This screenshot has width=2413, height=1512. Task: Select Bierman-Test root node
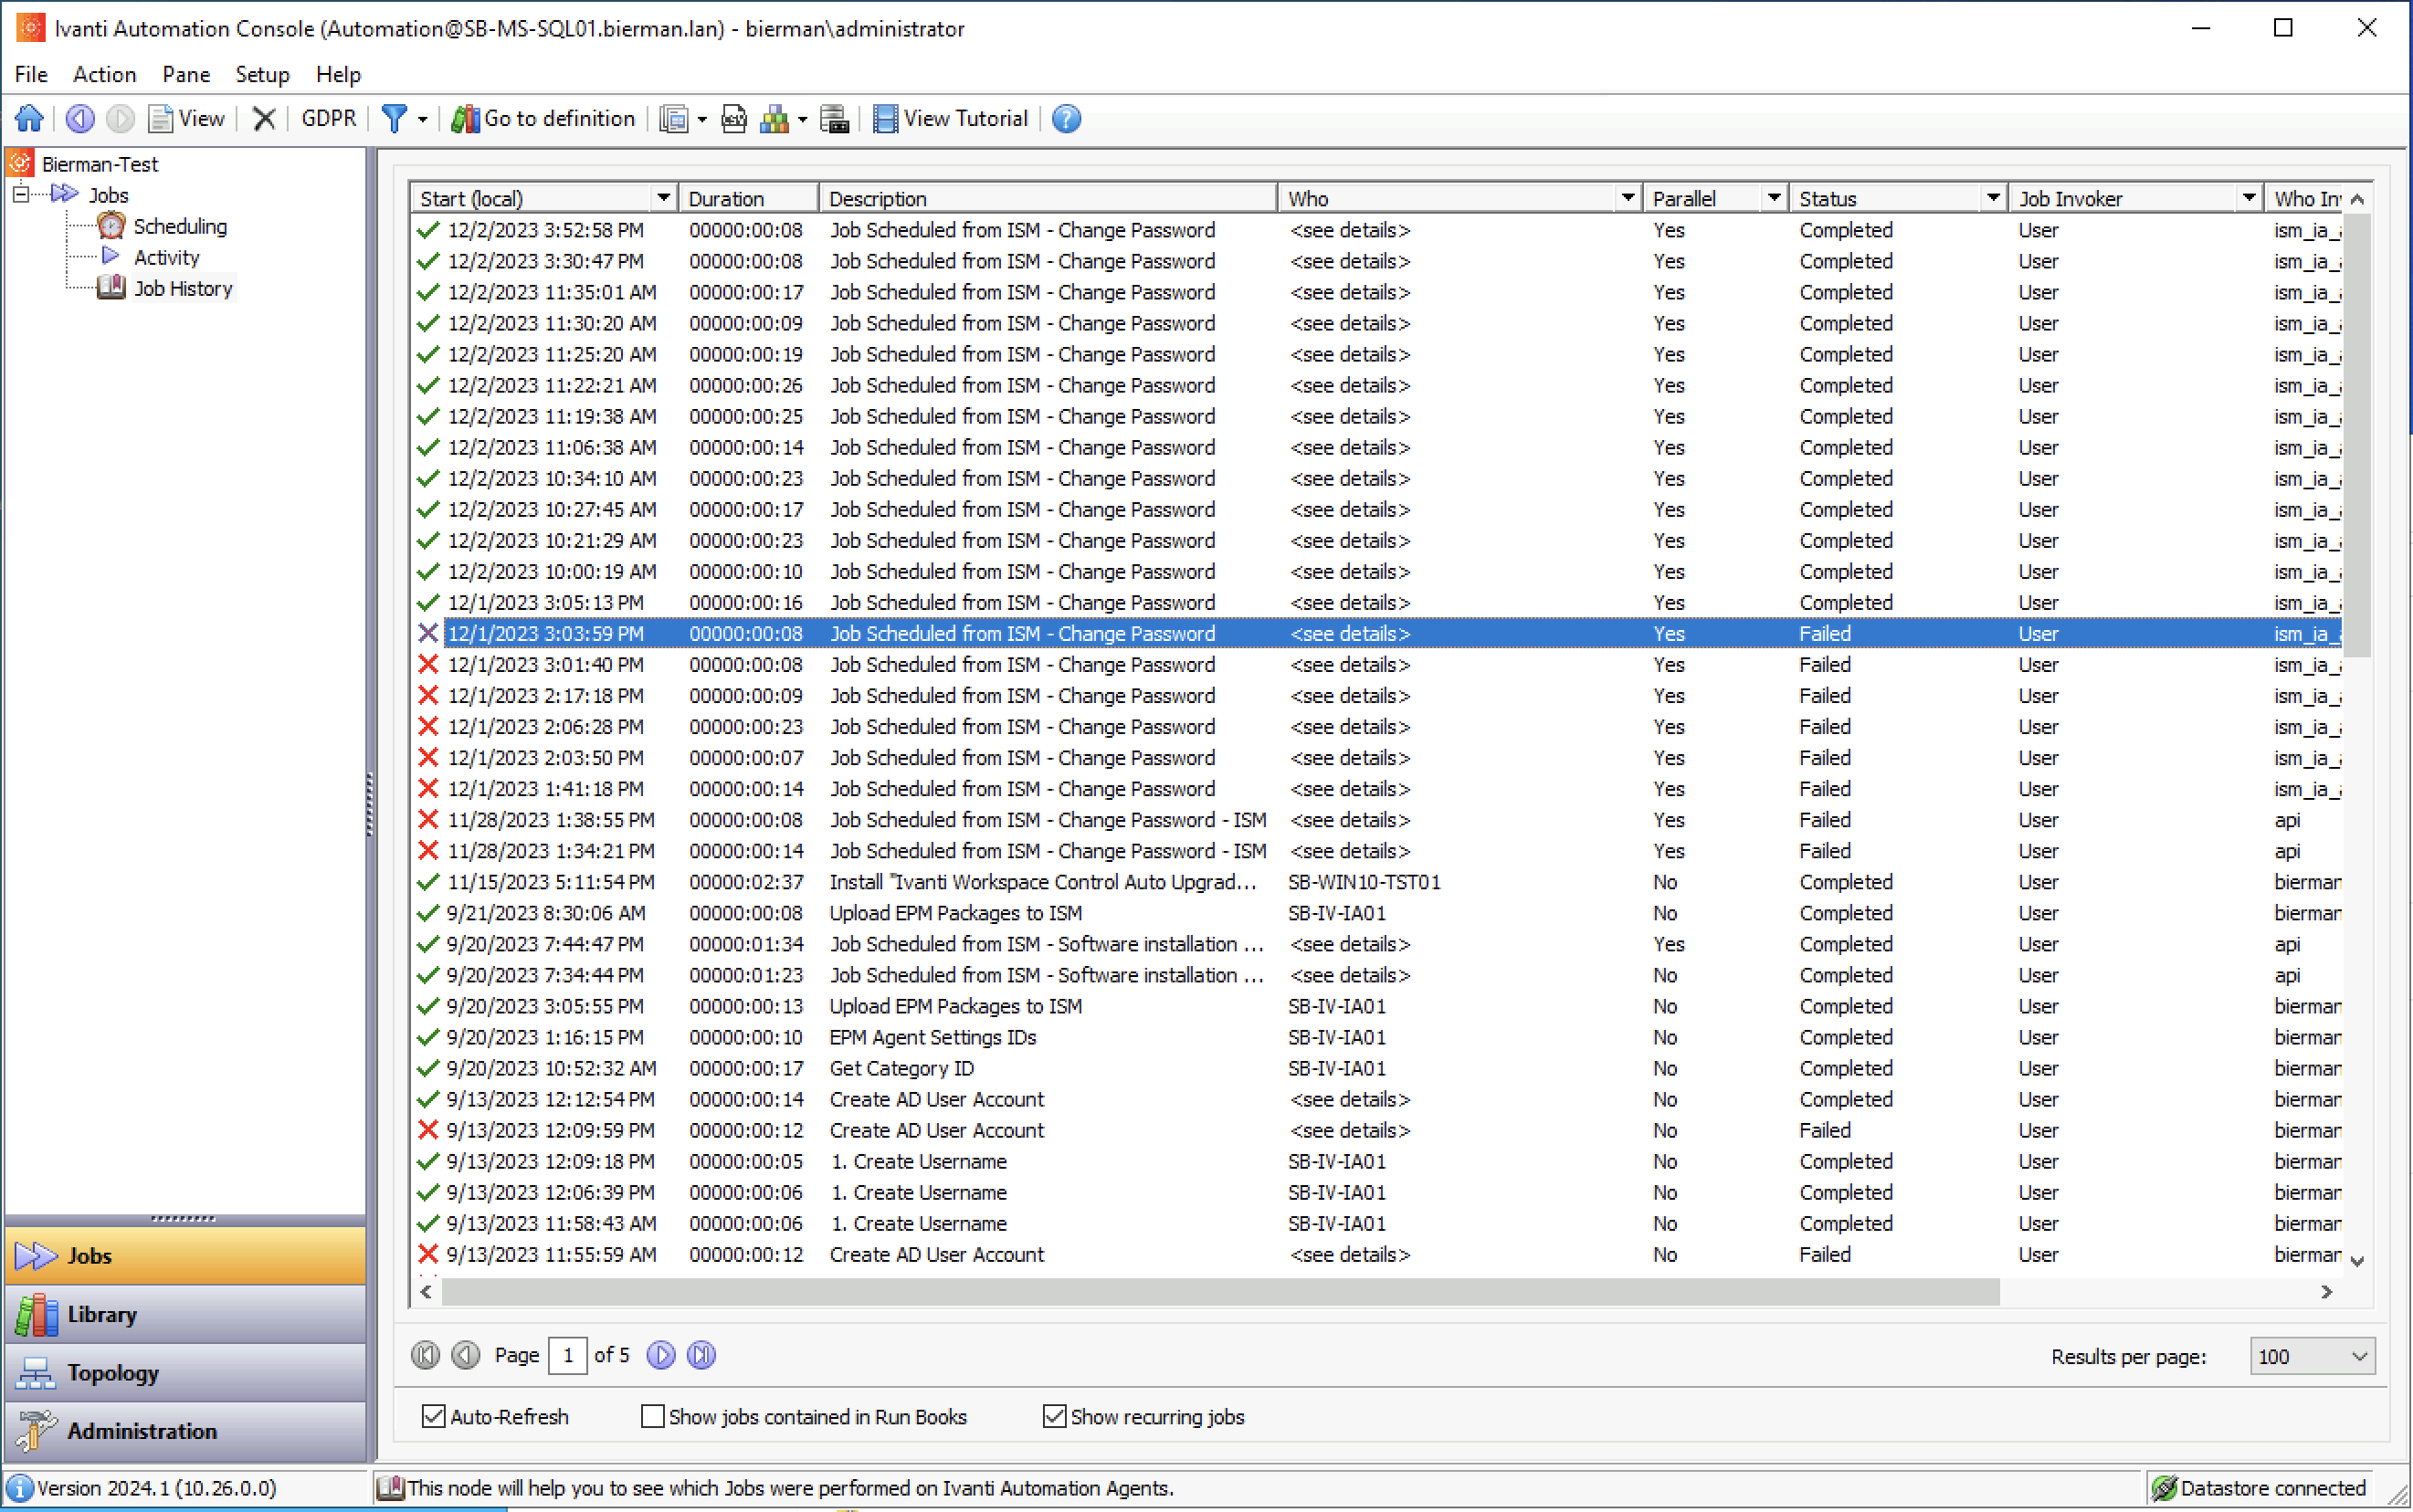pyautogui.click(x=100, y=164)
